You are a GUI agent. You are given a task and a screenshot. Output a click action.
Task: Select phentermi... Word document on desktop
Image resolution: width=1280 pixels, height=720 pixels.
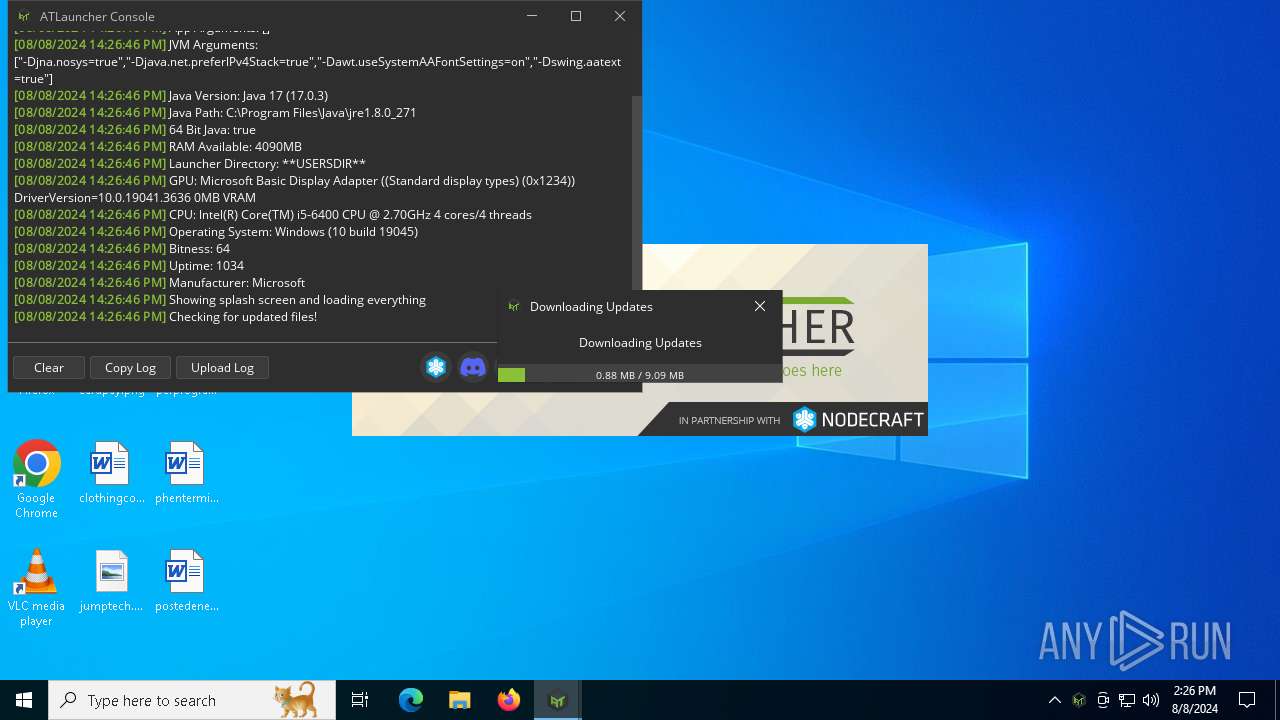(186, 474)
